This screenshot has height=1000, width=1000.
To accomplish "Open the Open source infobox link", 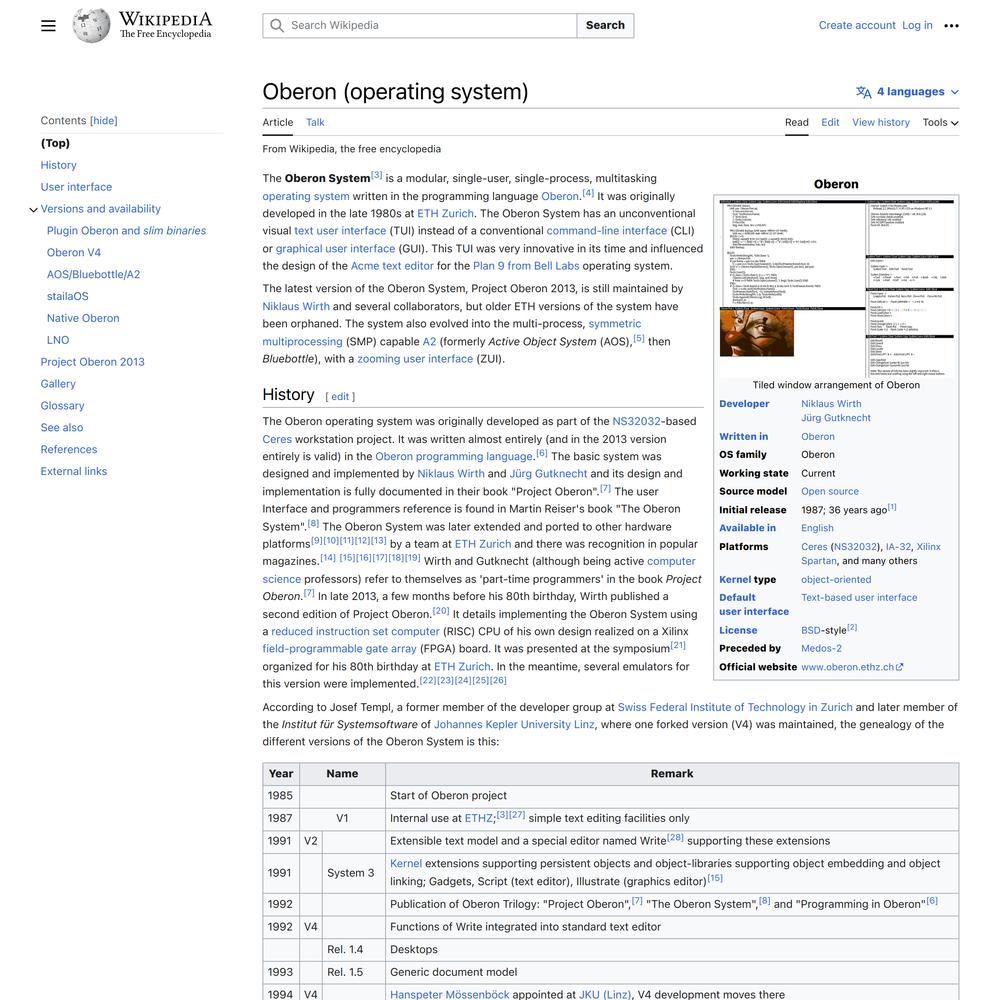I will coord(830,492).
